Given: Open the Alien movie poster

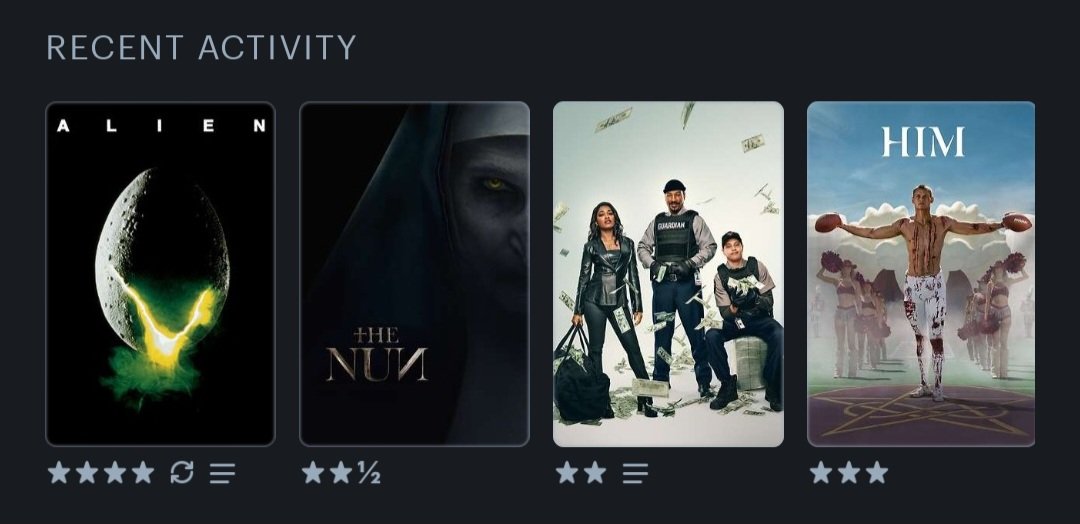Looking at the screenshot, I should point(160,274).
